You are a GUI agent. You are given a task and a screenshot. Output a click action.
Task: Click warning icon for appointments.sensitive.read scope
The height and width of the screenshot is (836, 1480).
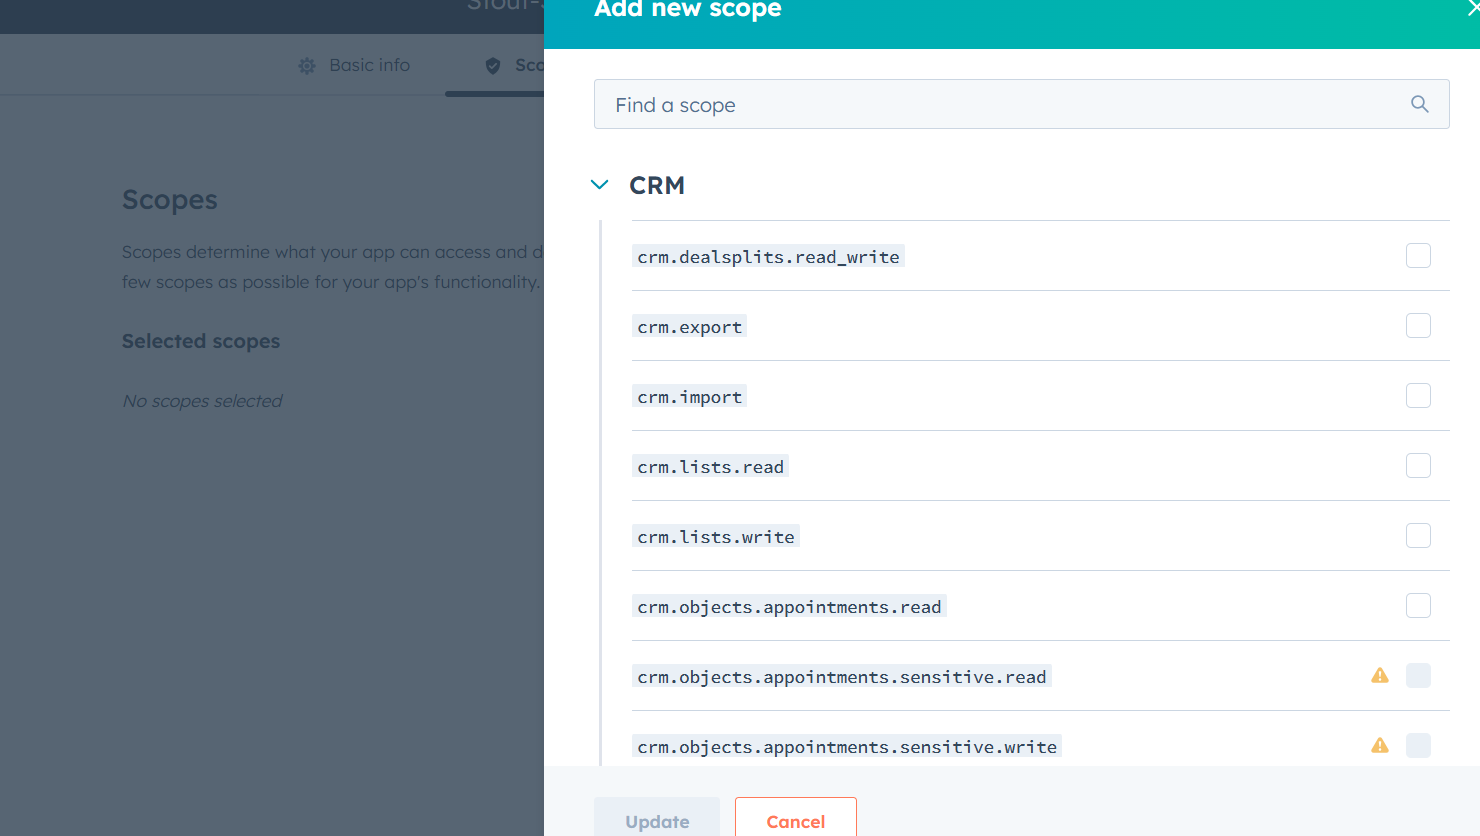coord(1380,676)
